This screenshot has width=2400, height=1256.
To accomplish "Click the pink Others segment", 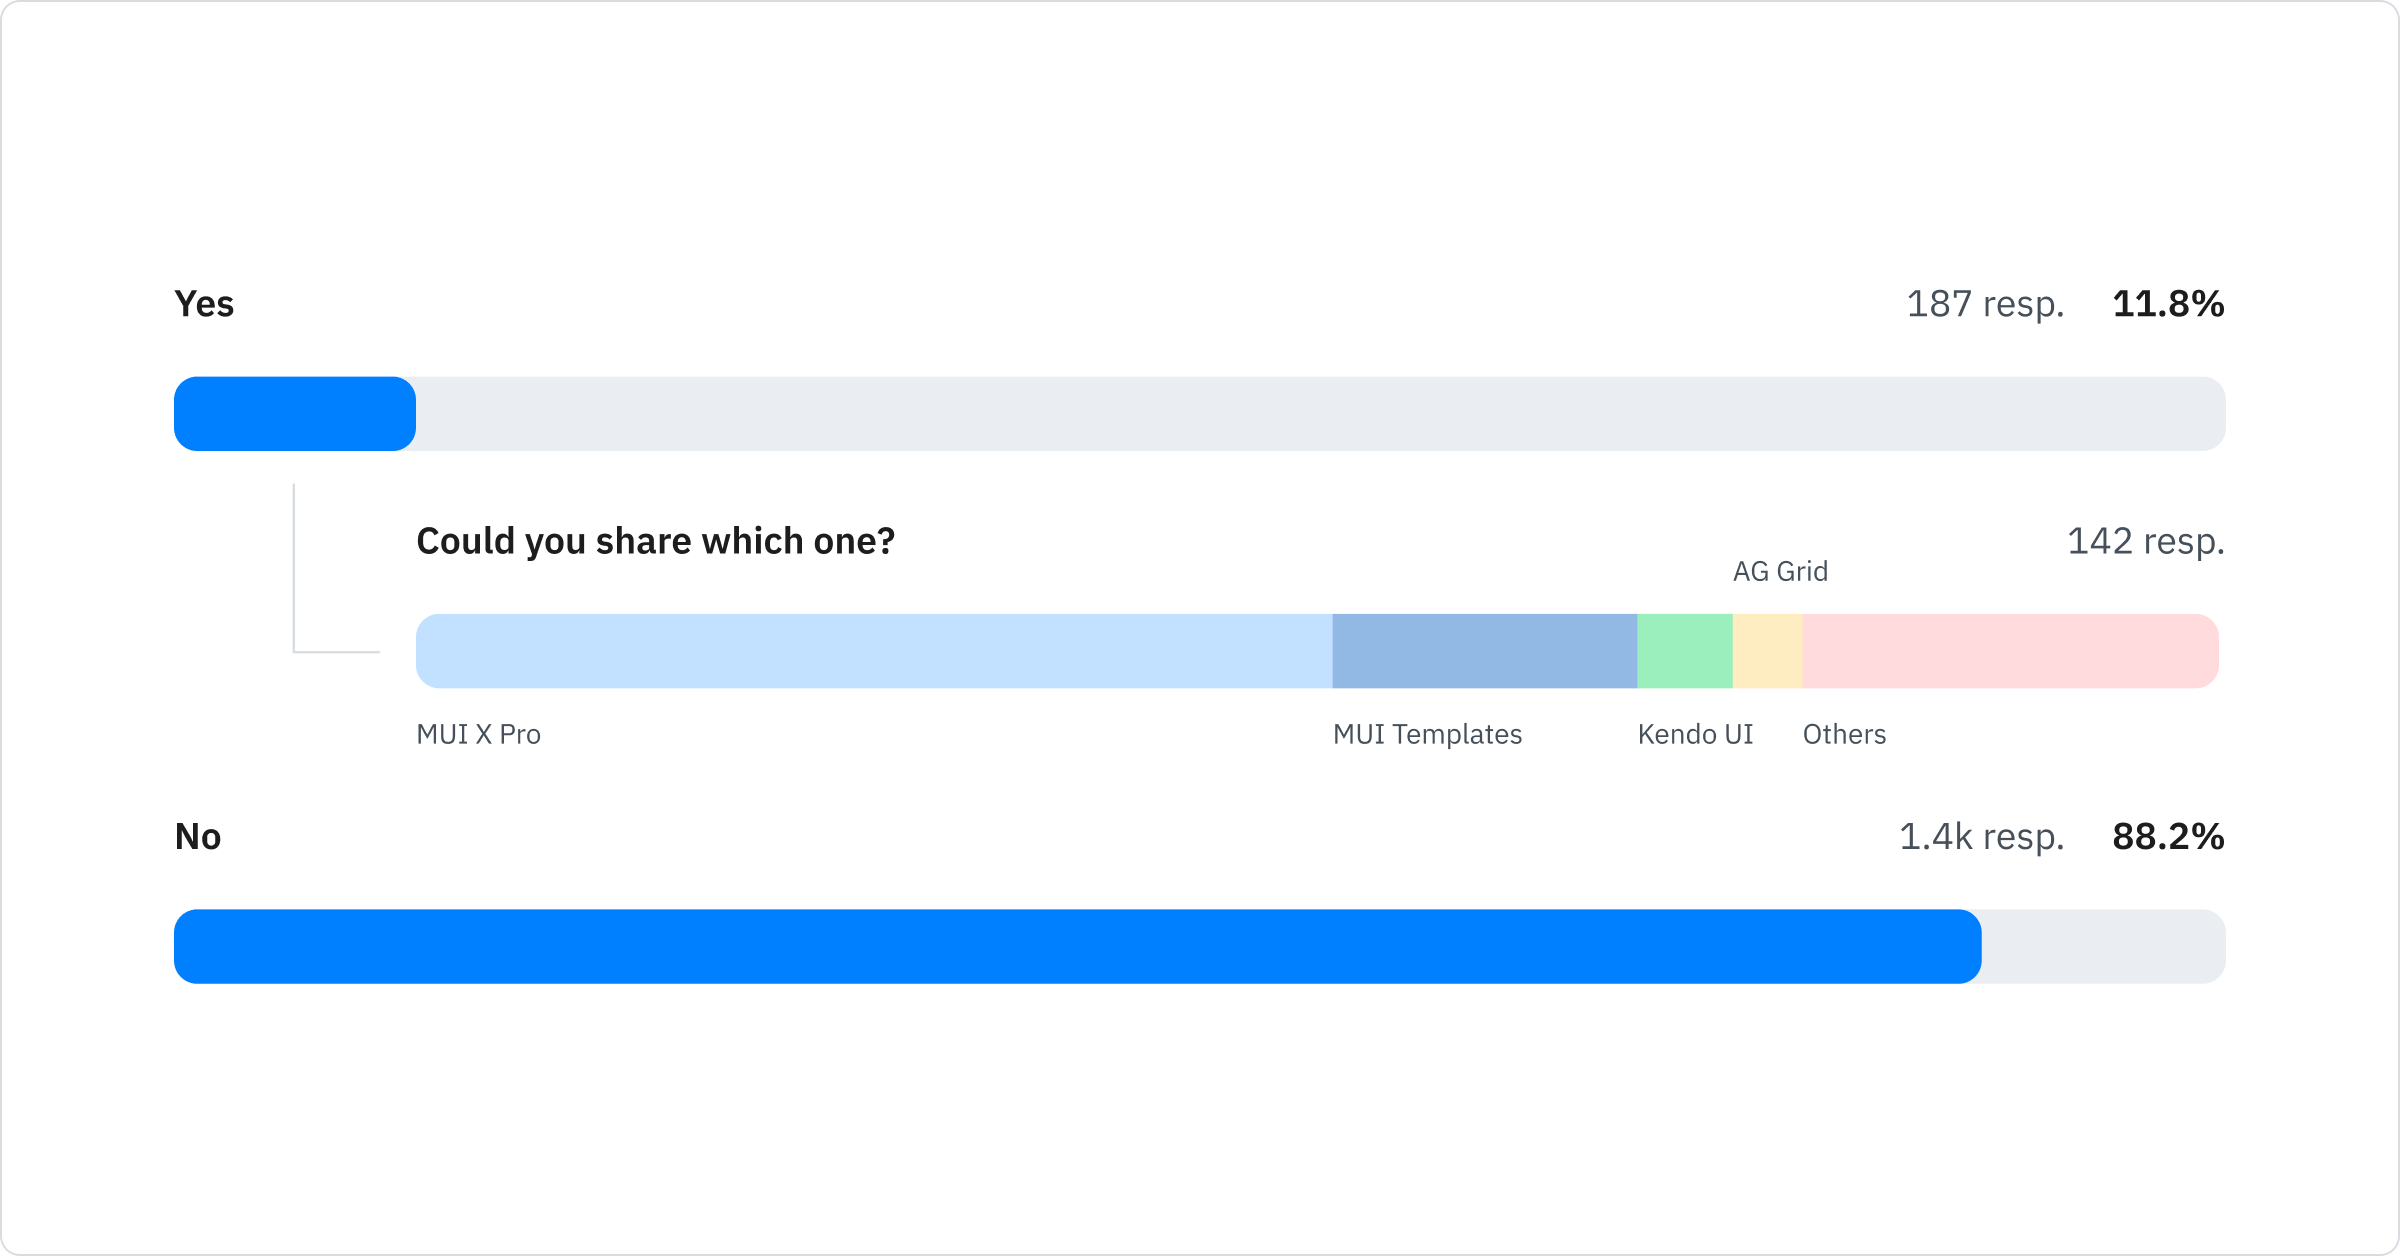I will click(2010, 651).
